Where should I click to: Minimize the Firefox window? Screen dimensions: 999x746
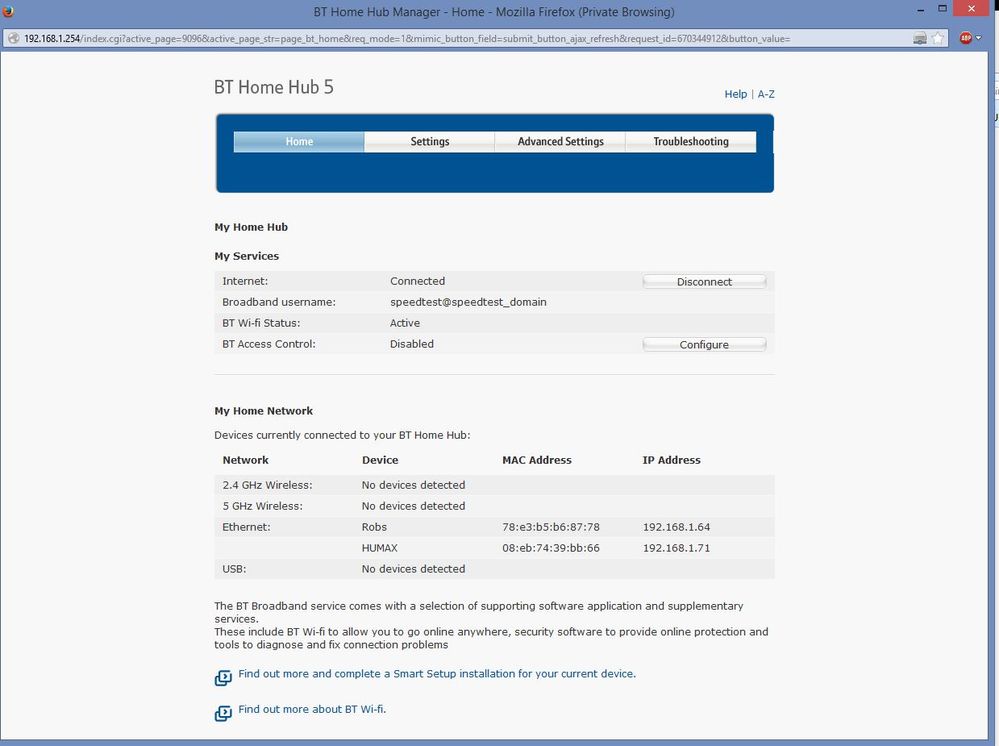[921, 10]
